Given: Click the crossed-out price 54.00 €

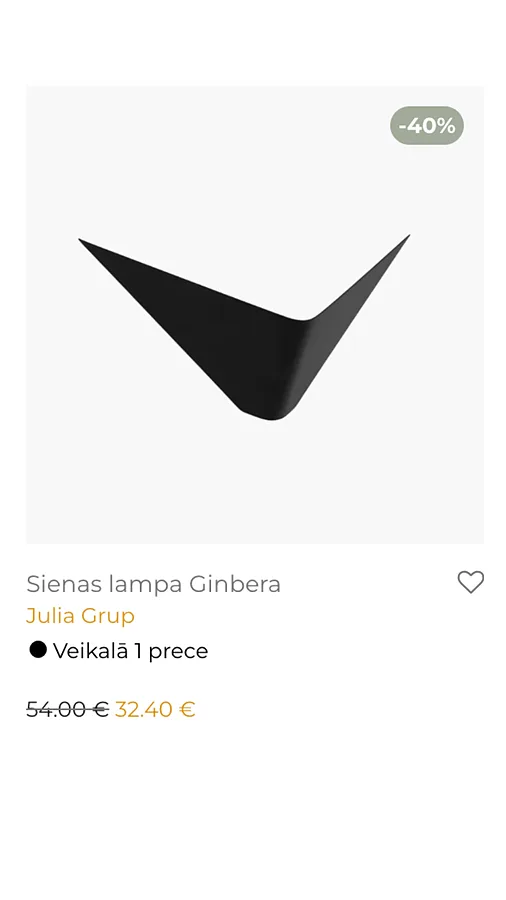Looking at the screenshot, I should point(68,709).
